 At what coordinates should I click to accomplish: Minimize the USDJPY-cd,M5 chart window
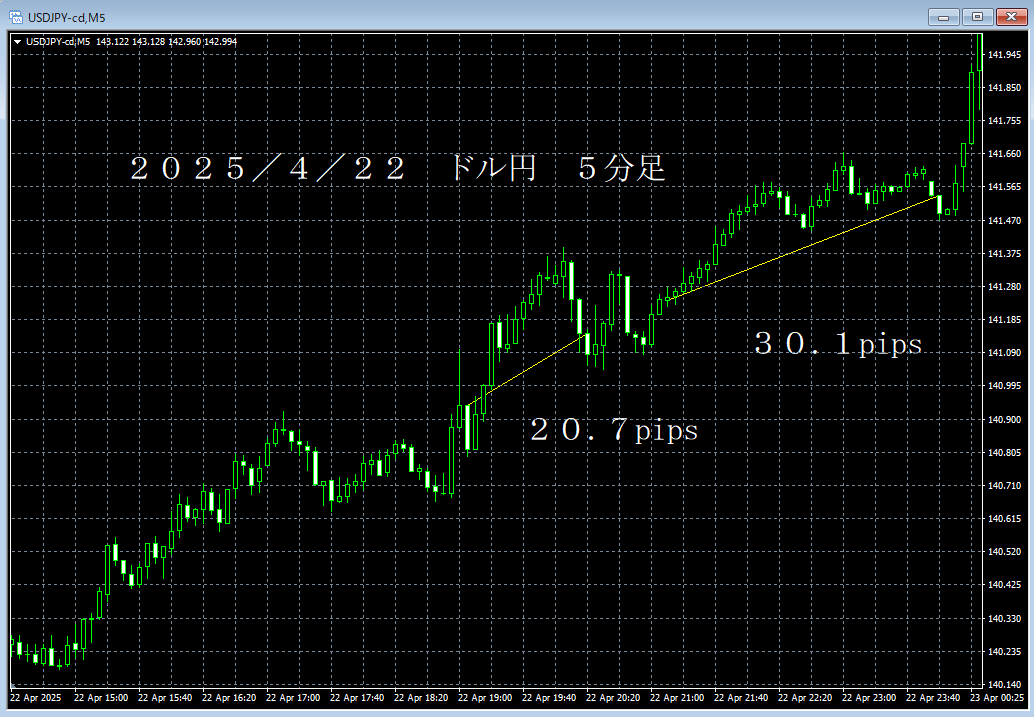pyautogui.click(x=943, y=17)
